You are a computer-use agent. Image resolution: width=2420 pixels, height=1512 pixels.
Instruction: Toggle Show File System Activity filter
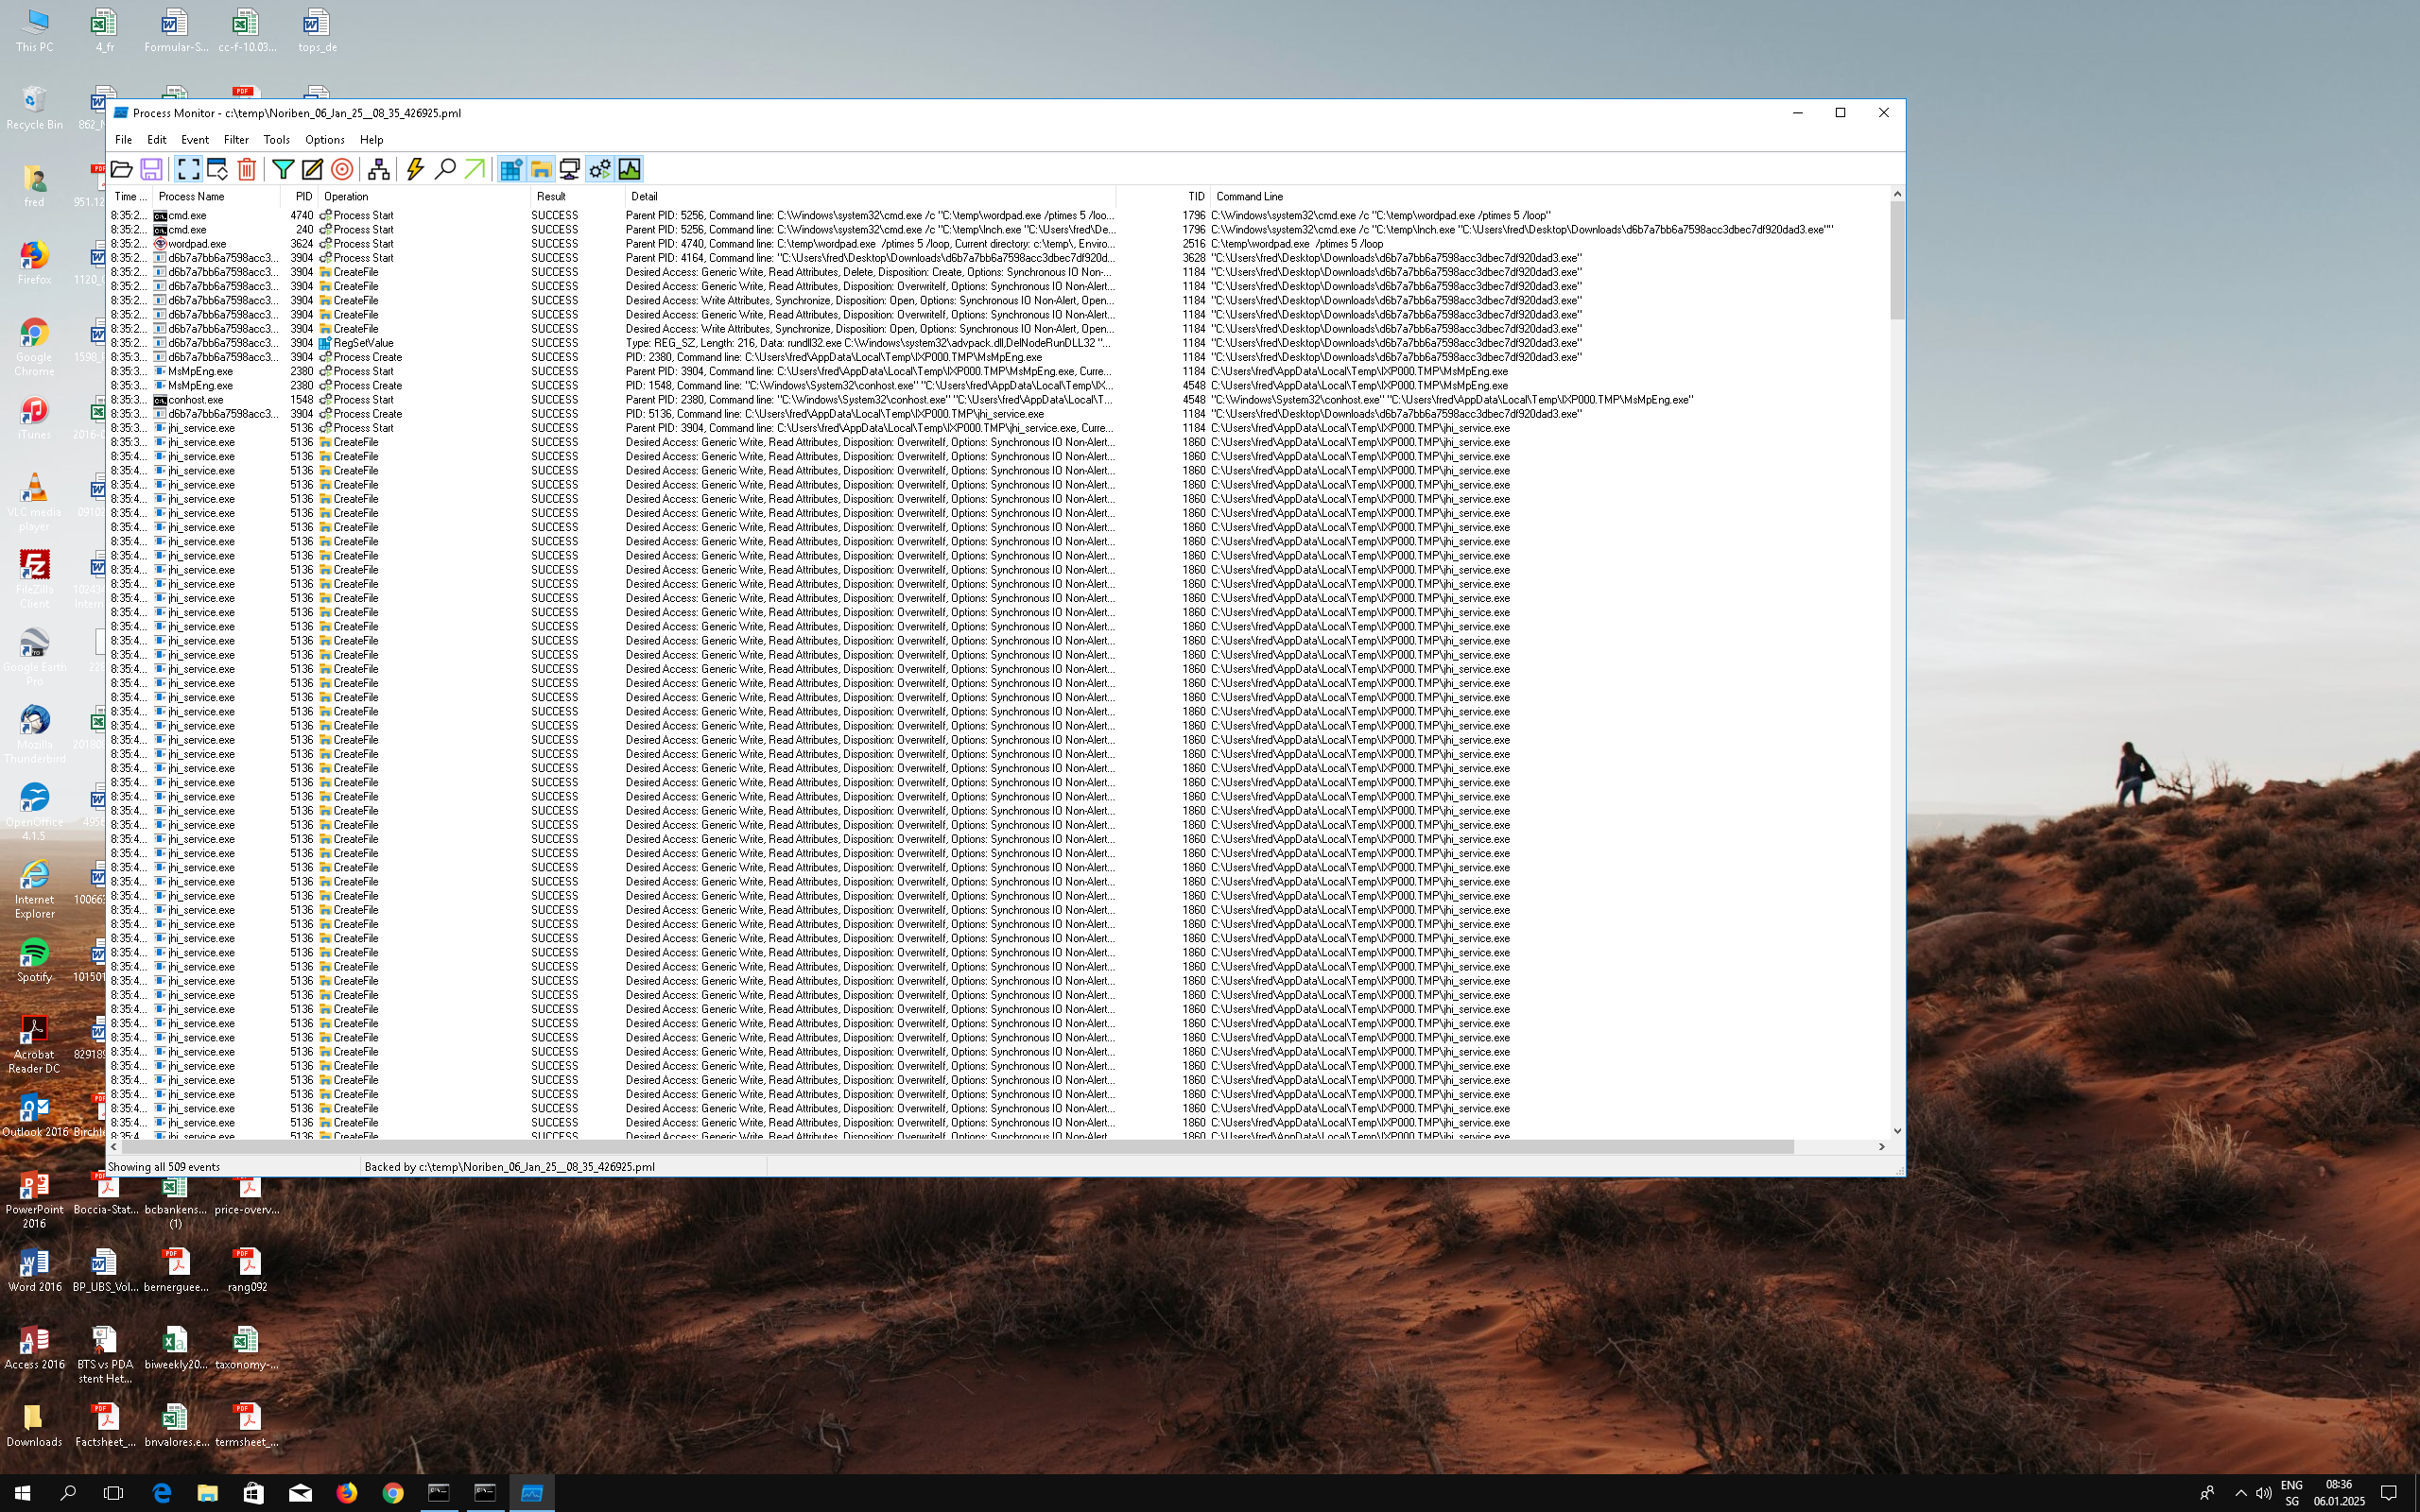(541, 169)
